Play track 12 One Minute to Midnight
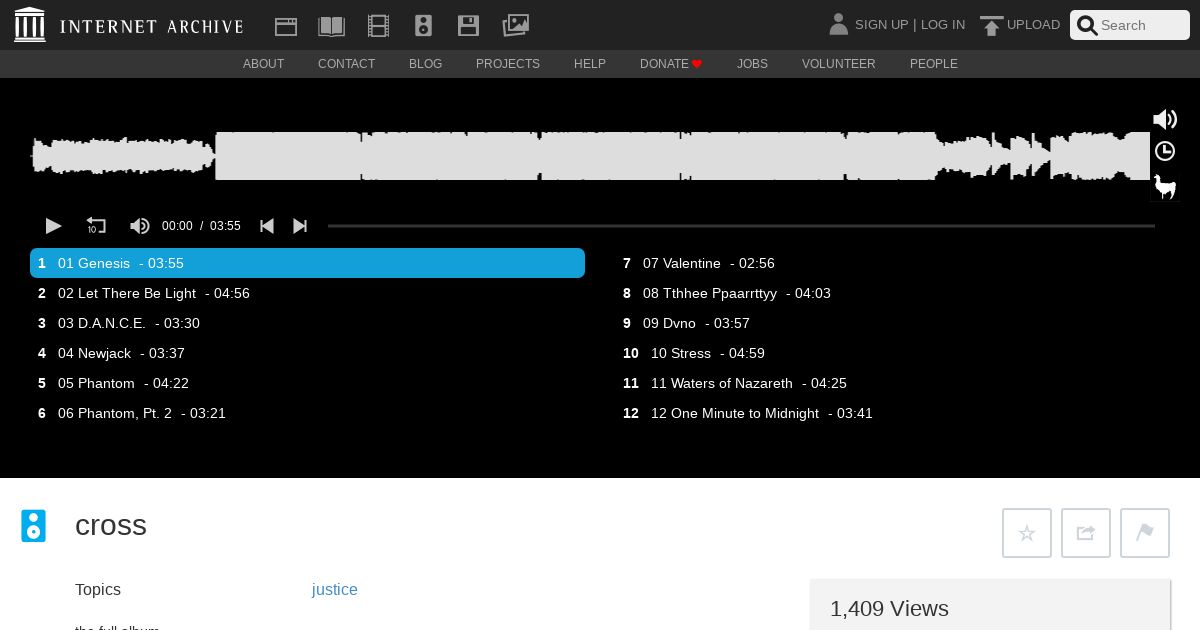The width and height of the screenshot is (1200, 630). [892, 413]
